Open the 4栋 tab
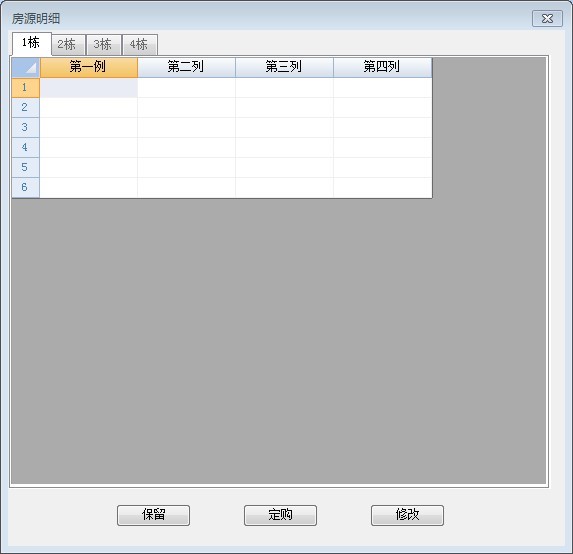The image size is (573, 554). (140, 45)
